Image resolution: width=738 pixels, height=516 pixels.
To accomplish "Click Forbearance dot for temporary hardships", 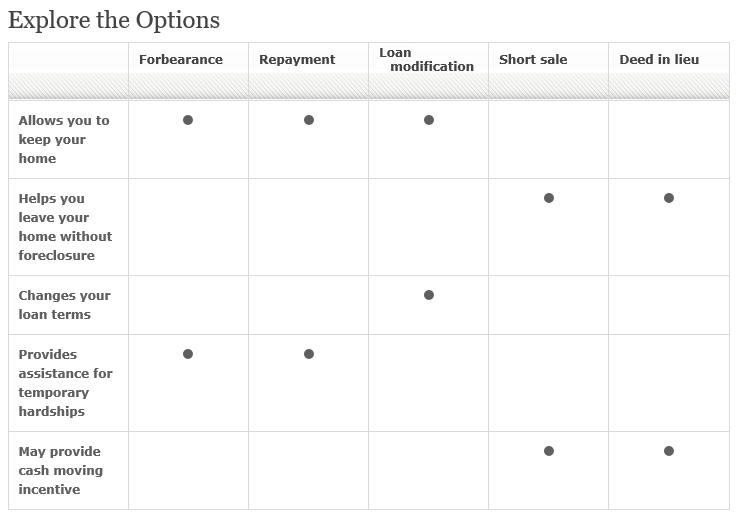I will (188, 354).
